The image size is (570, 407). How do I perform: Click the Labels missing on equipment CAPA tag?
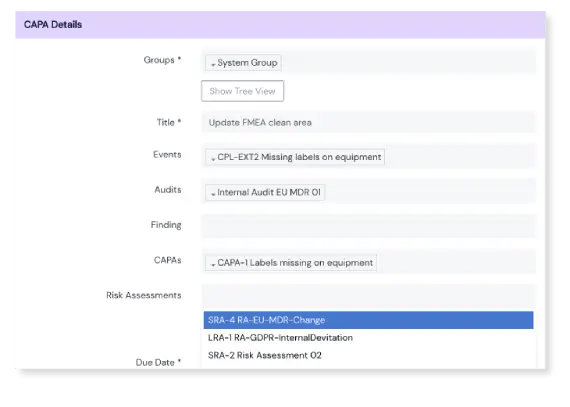coord(295,263)
